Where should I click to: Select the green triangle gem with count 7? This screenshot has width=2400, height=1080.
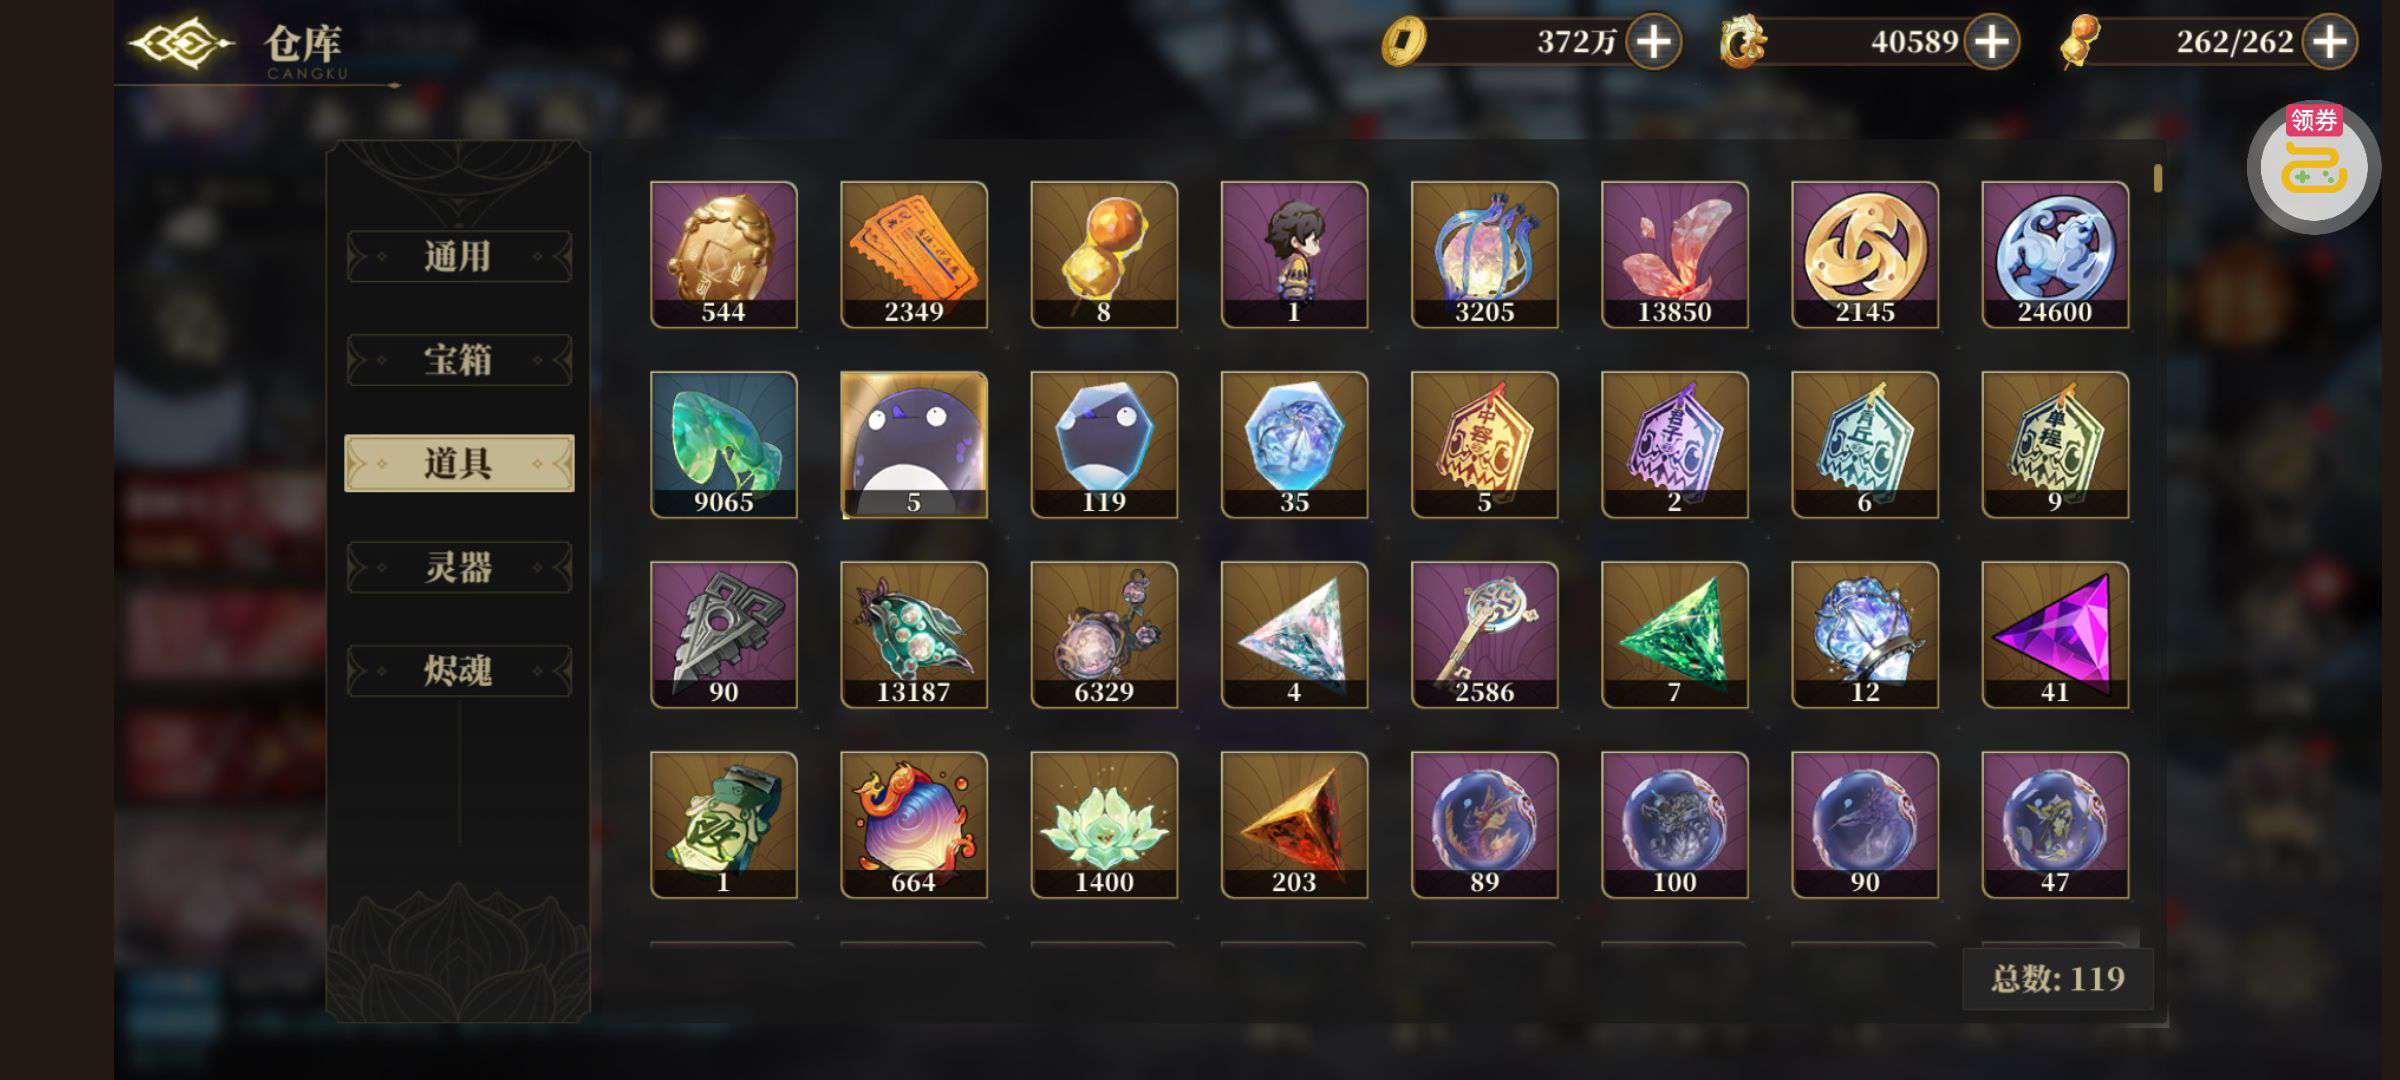pos(1674,634)
